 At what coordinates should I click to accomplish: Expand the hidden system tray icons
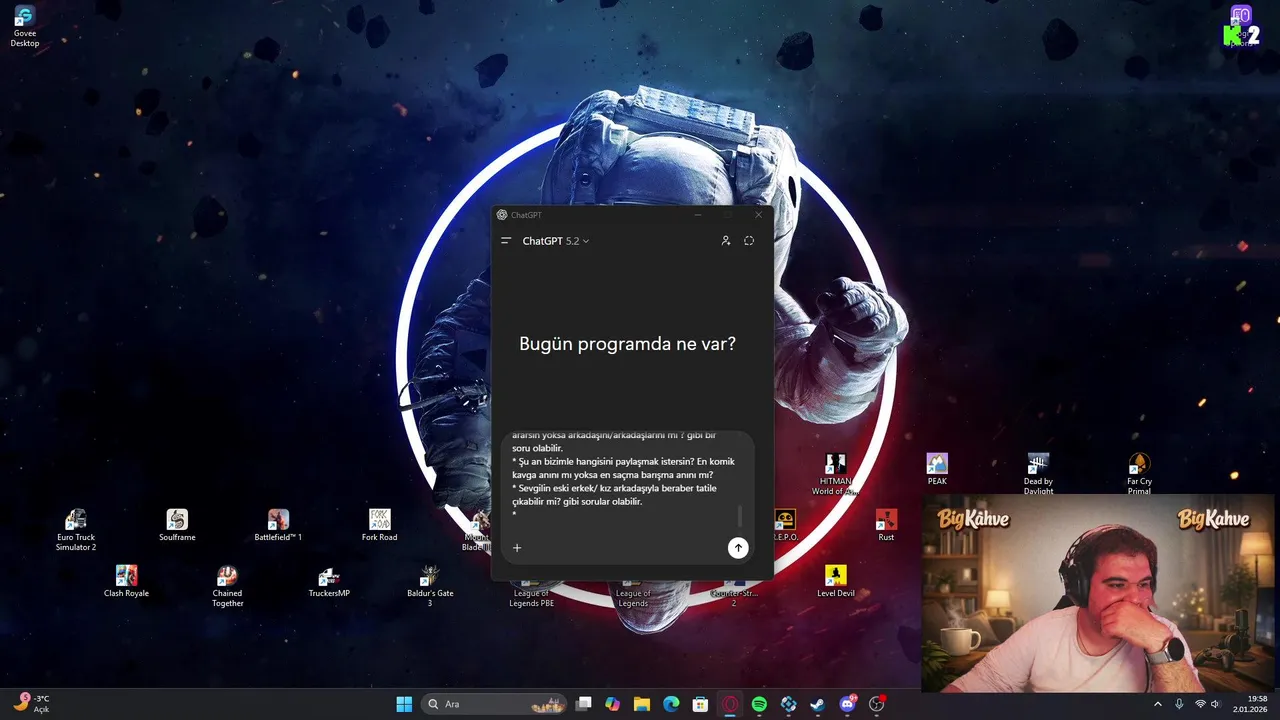point(1158,704)
